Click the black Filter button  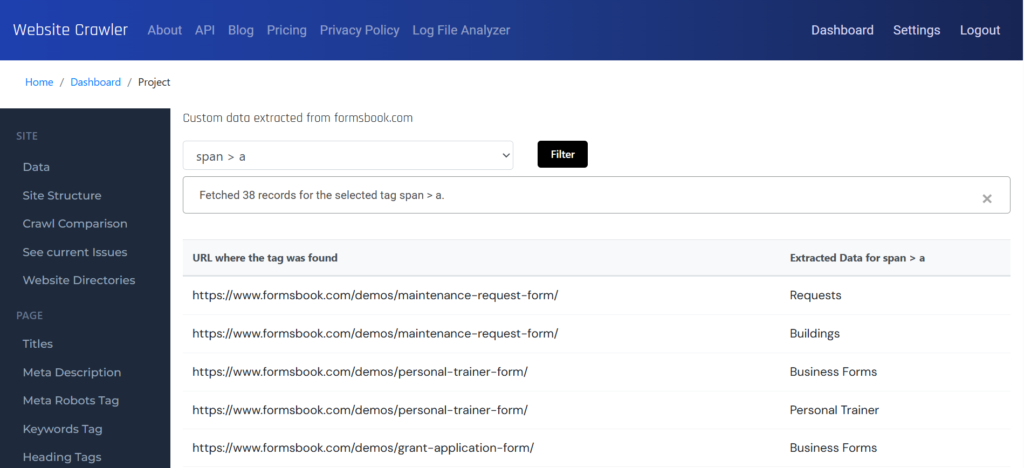click(562, 155)
